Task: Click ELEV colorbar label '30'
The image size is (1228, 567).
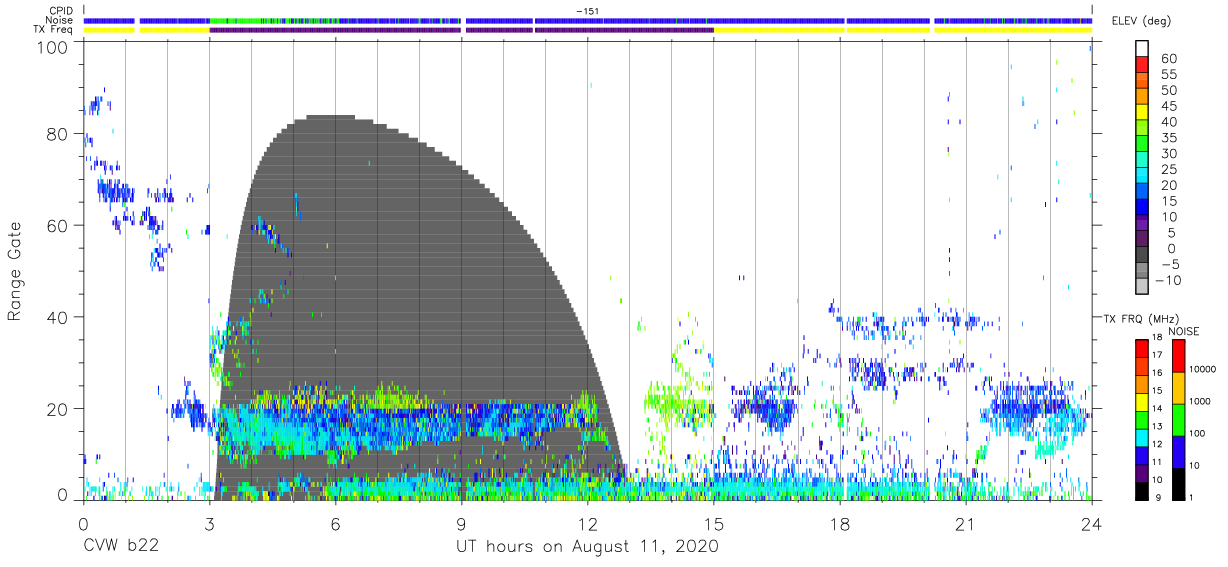Action: (x=1169, y=153)
